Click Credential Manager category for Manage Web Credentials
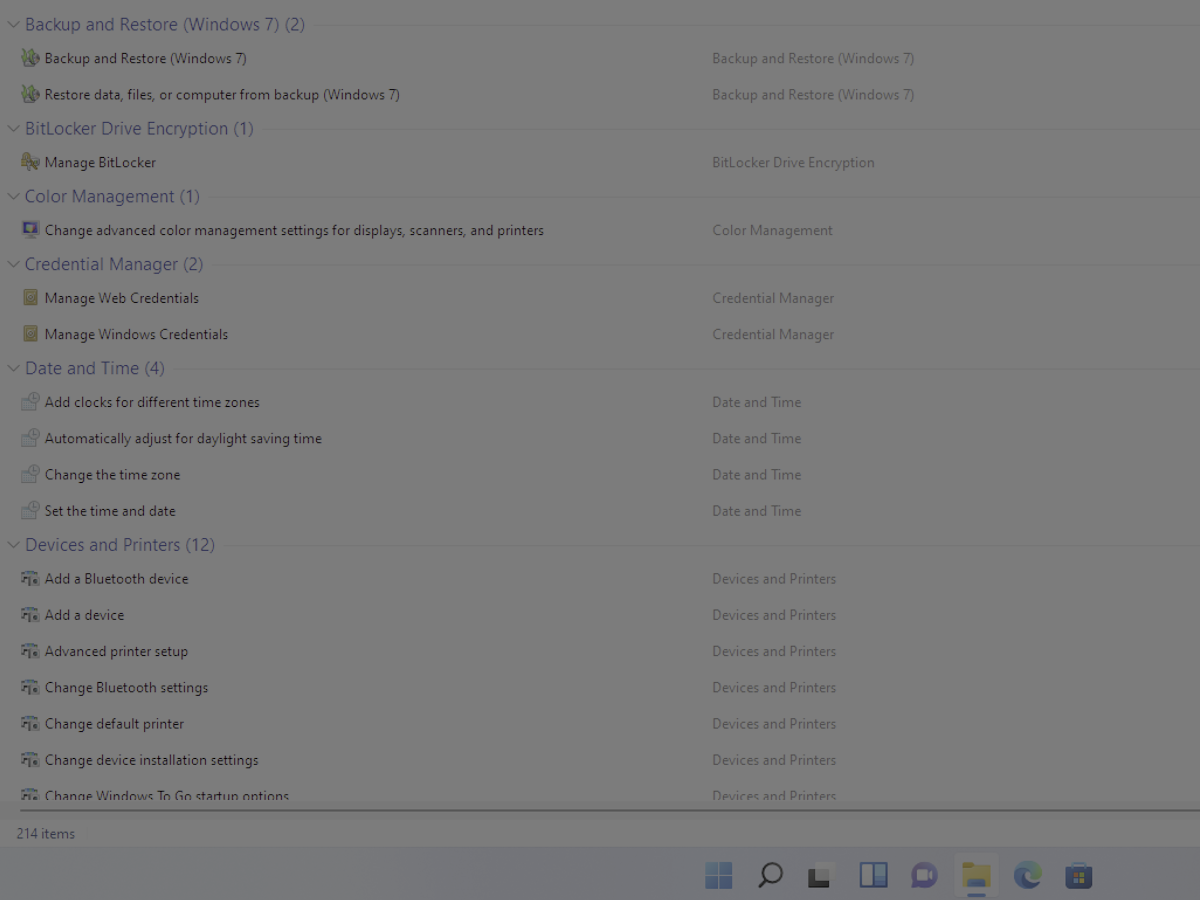This screenshot has width=1200, height=900. 773,298
